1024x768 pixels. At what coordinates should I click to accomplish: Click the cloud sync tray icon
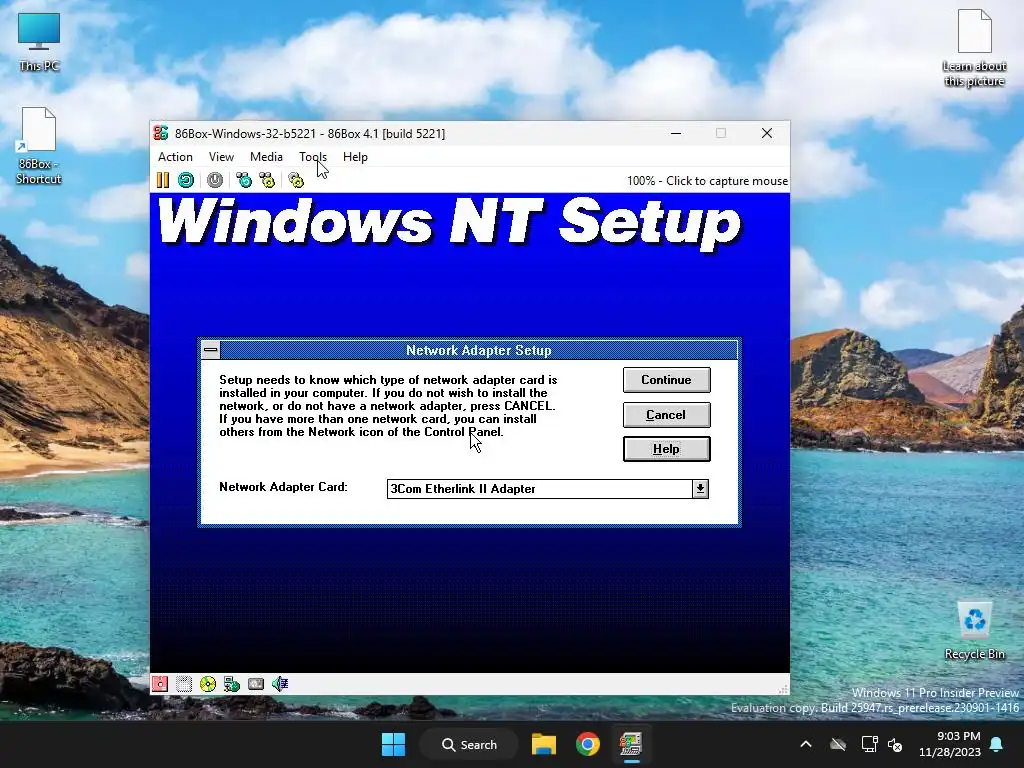(838, 744)
